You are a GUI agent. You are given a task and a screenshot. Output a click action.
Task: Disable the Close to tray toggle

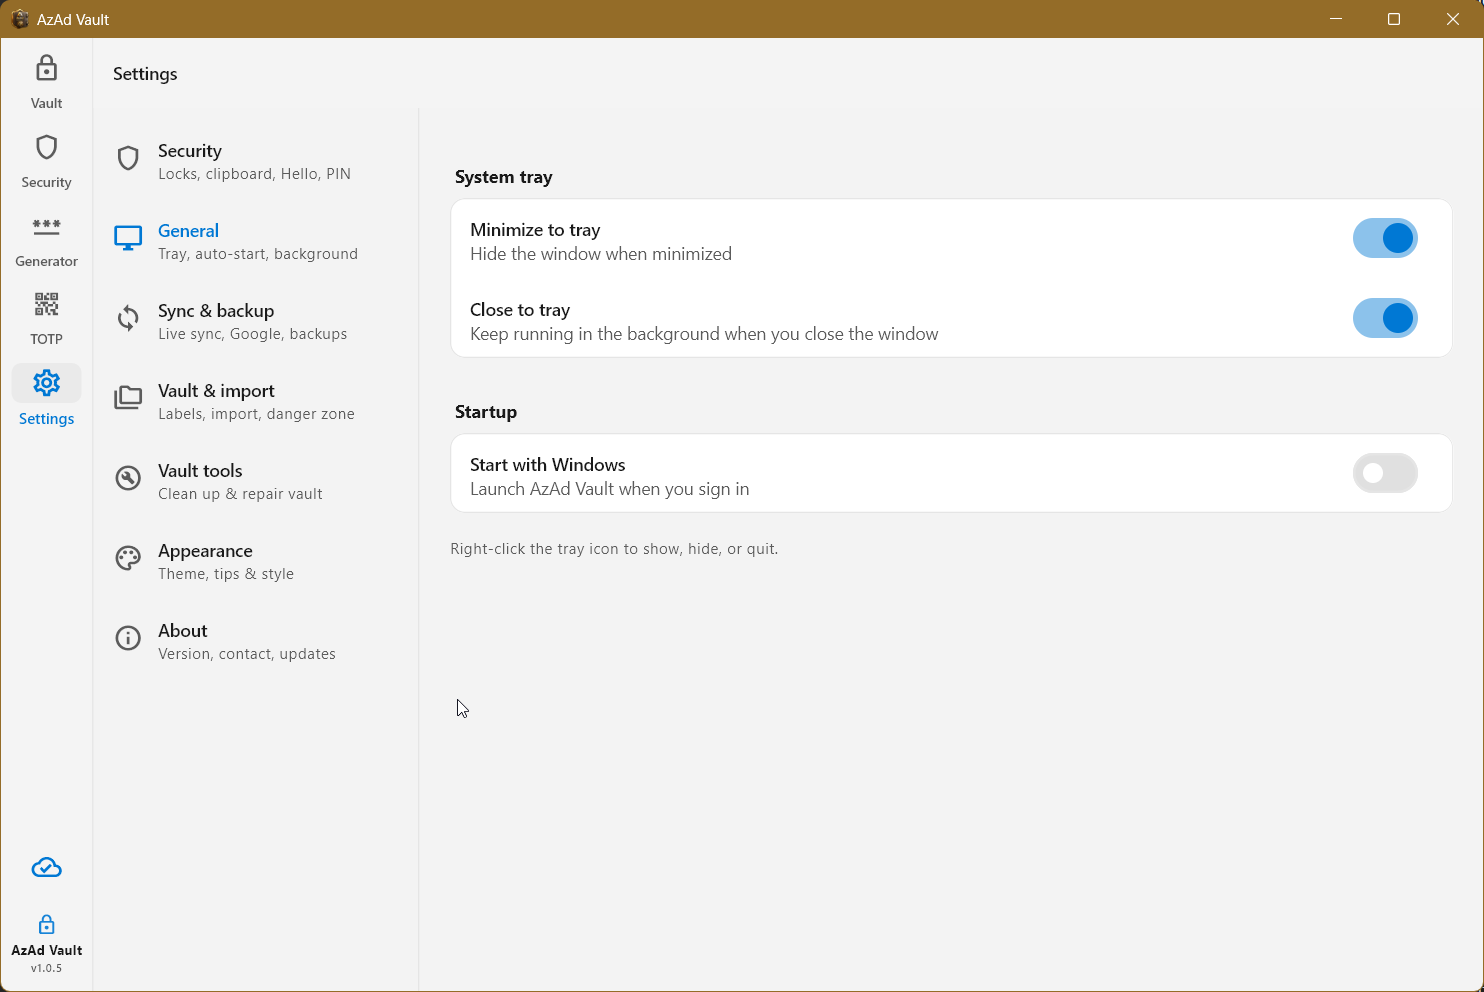[x=1385, y=318]
